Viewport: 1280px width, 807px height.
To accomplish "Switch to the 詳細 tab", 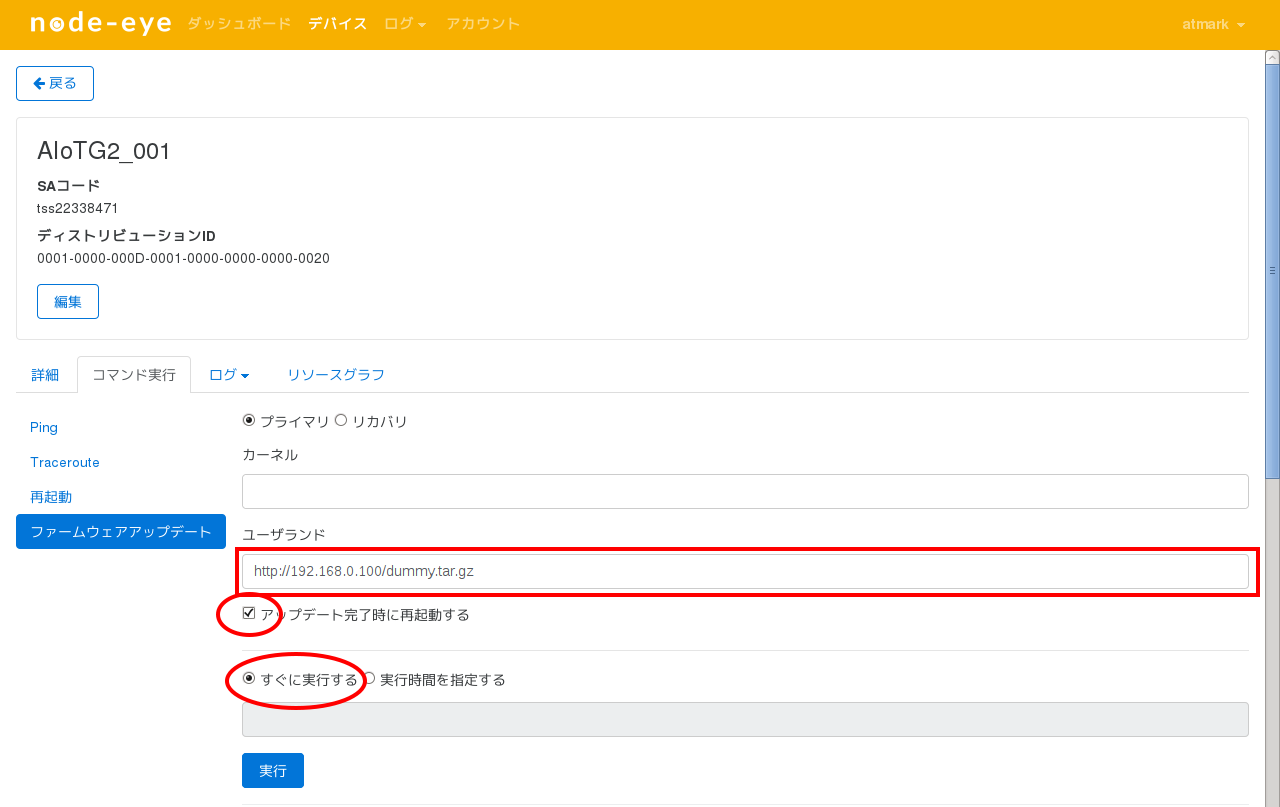I will pyautogui.click(x=45, y=375).
